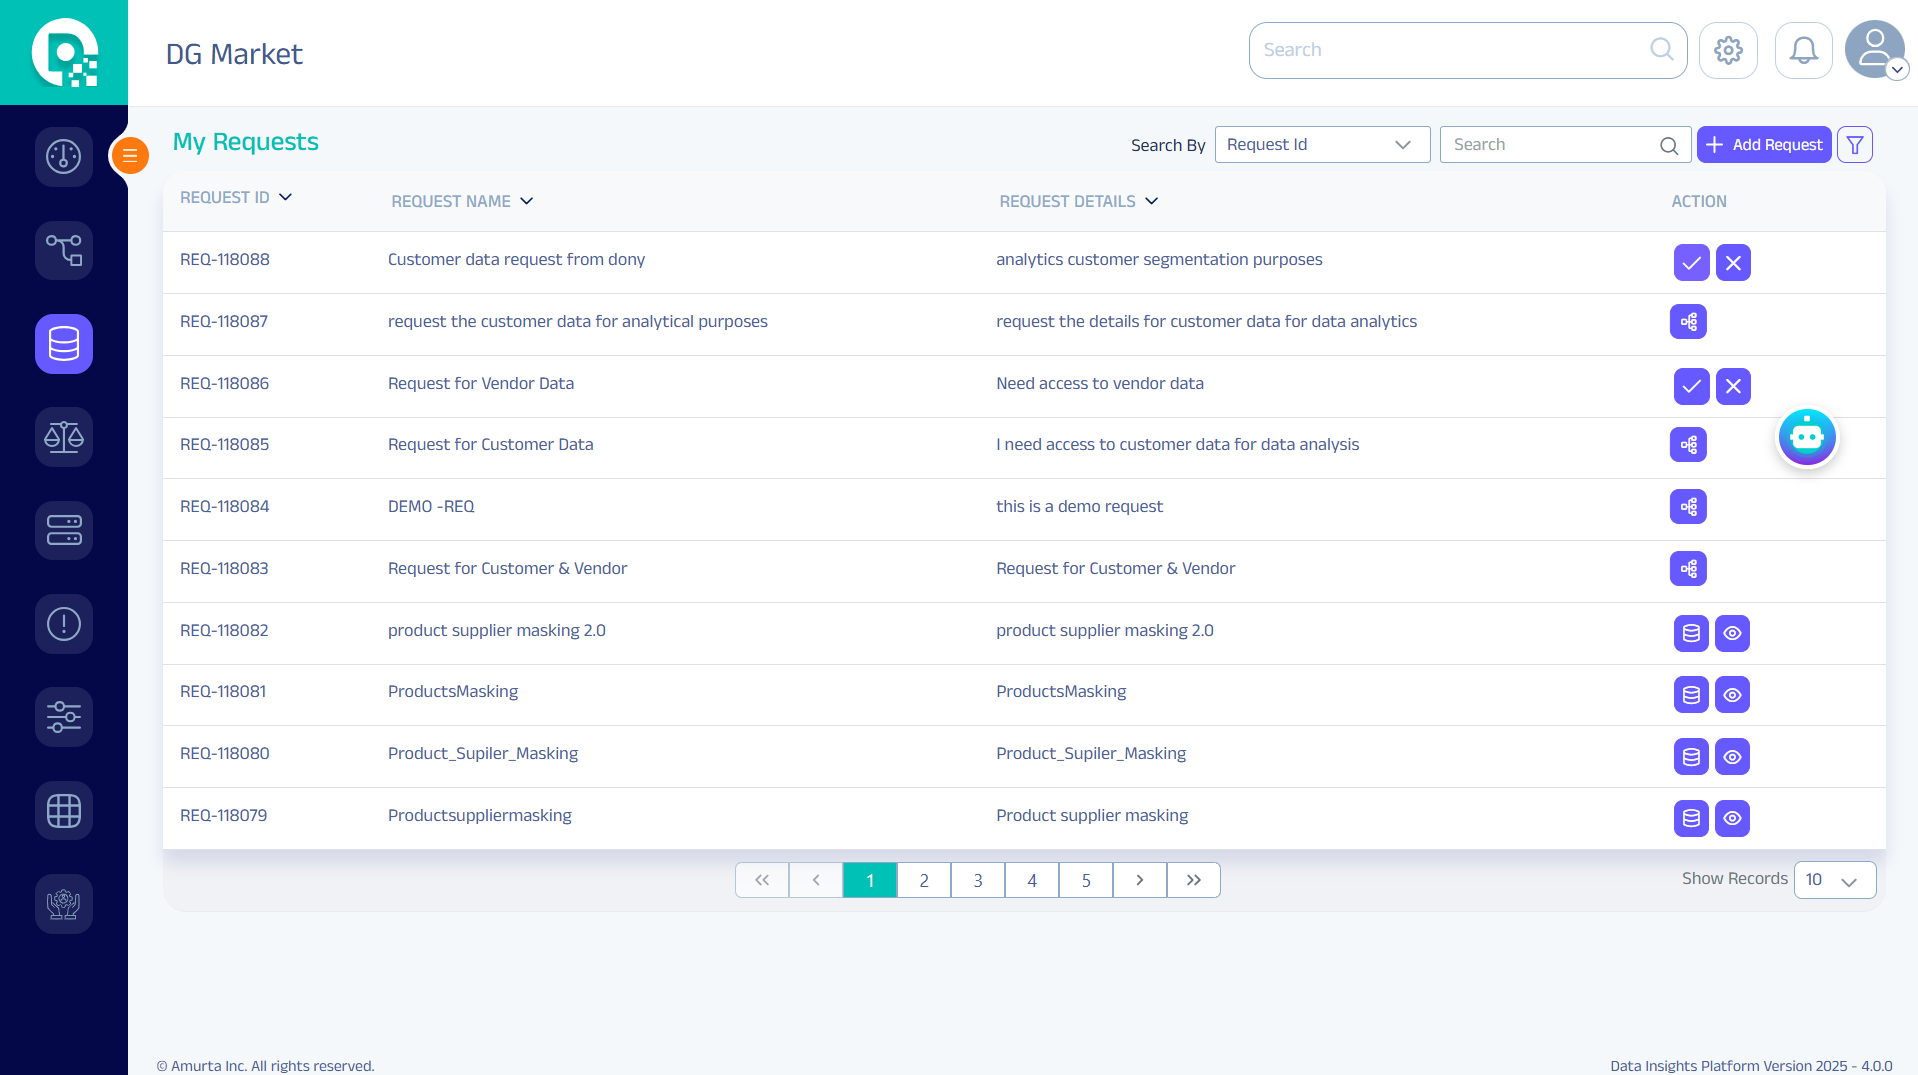Go to page 3 in pagination
The width and height of the screenshot is (1918, 1075).
[x=977, y=880]
